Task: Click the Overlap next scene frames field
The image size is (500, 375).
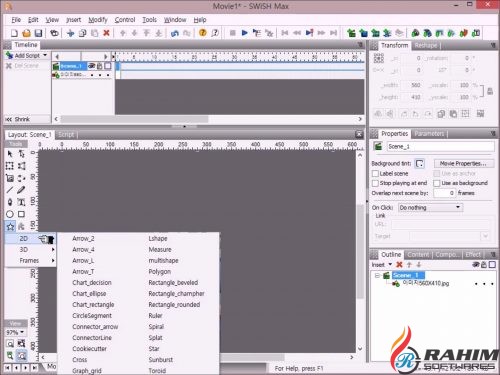Action: [445, 193]
